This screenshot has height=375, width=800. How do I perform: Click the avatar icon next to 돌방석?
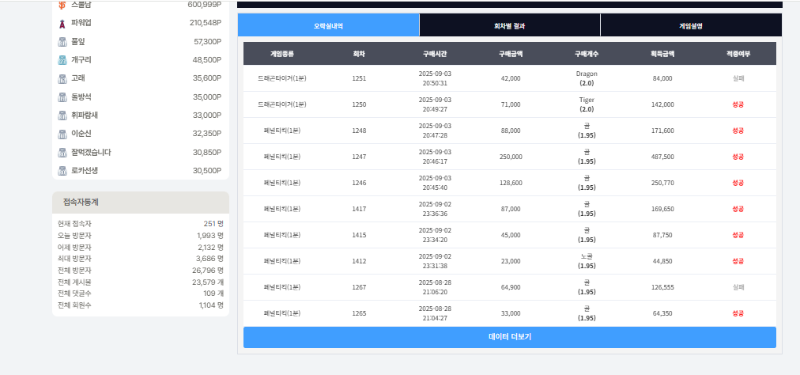point(62,97)
